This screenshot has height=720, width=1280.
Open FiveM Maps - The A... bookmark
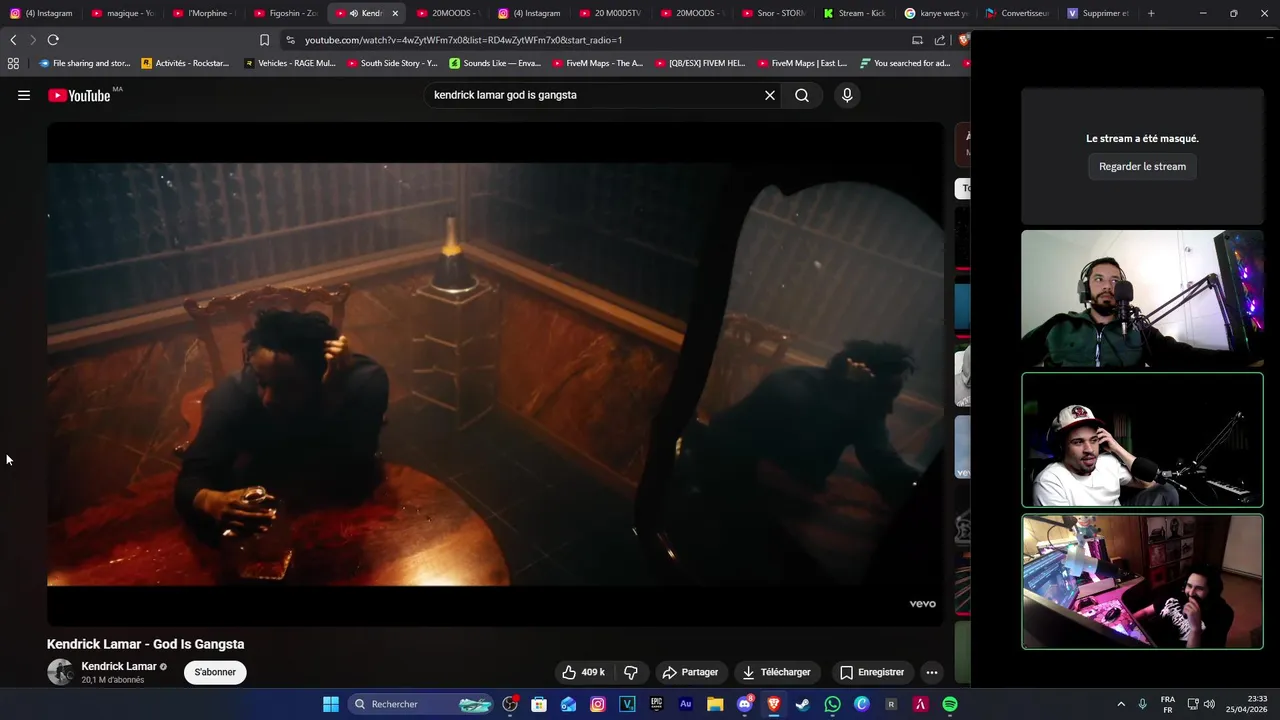[x=597, y=63]
